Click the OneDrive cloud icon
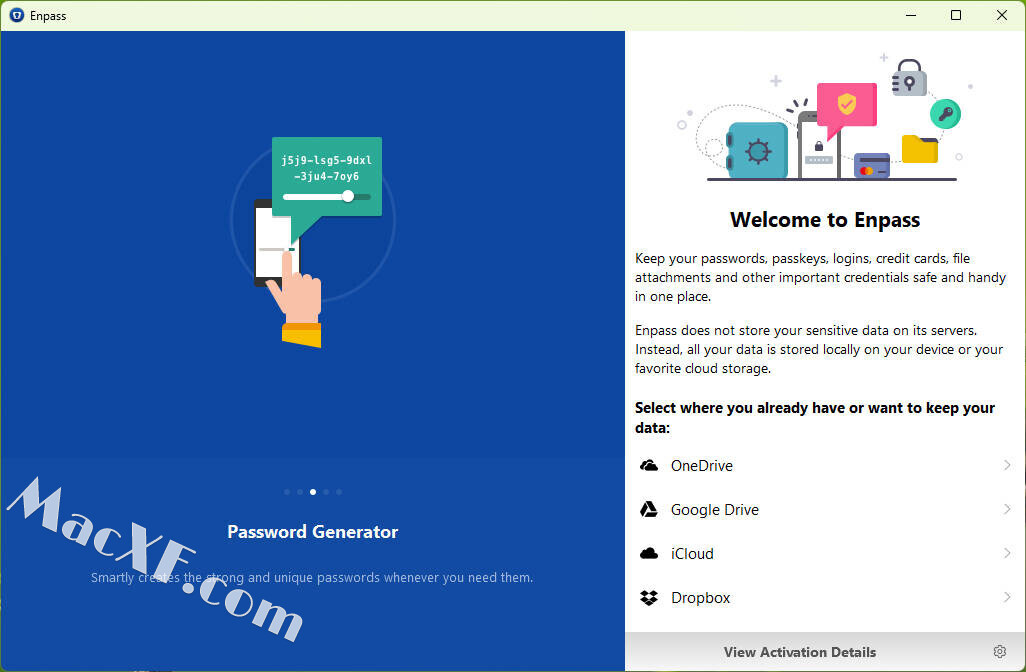Image resolution: width=1026 pixels, height=672 pixels. point(648,466)
